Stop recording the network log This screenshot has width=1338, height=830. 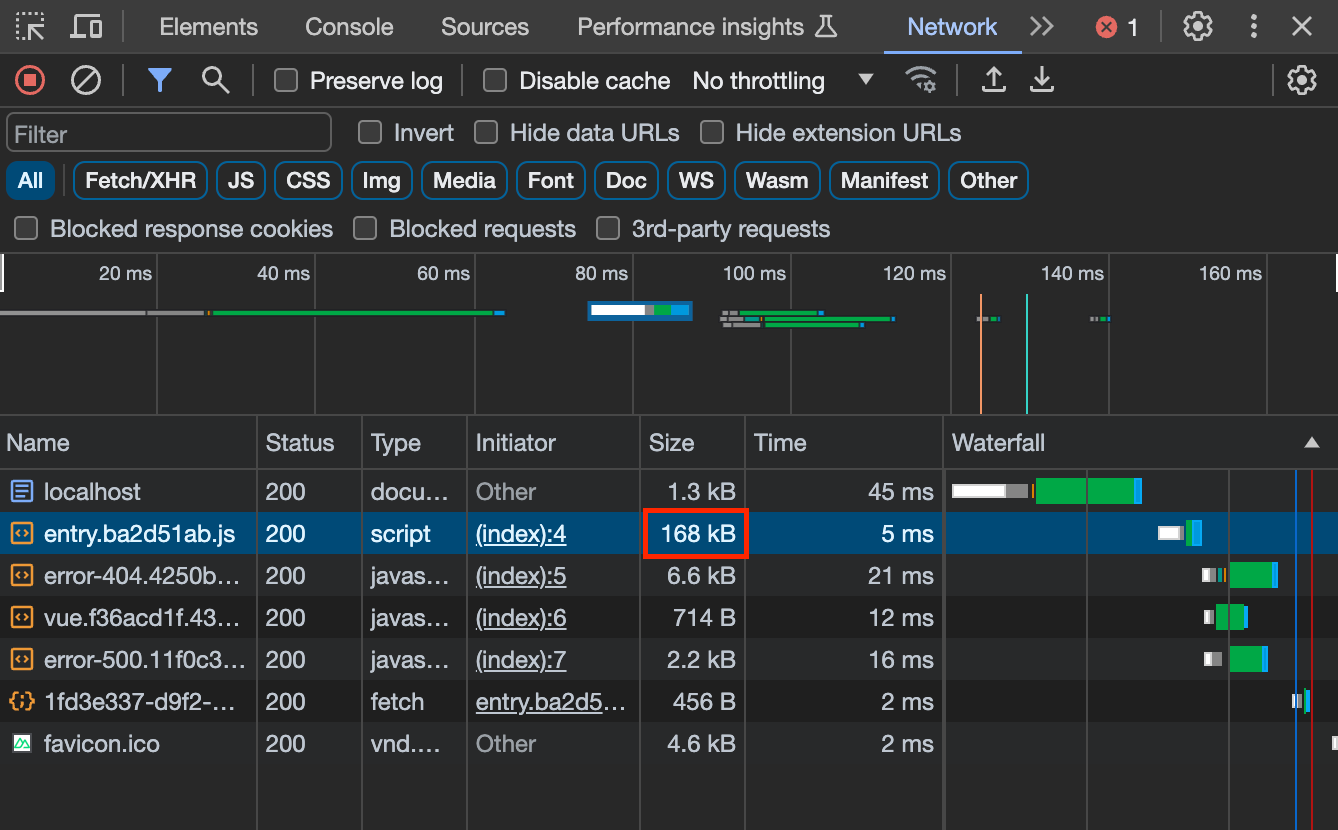tap(30, 80)
